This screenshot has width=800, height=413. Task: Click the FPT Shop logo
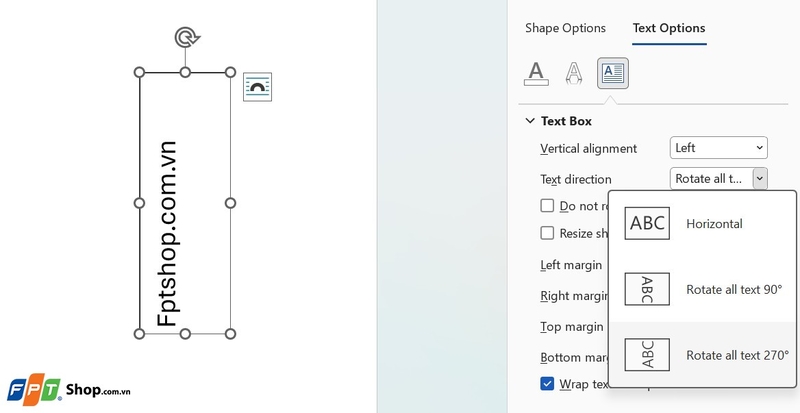[69, 391]
